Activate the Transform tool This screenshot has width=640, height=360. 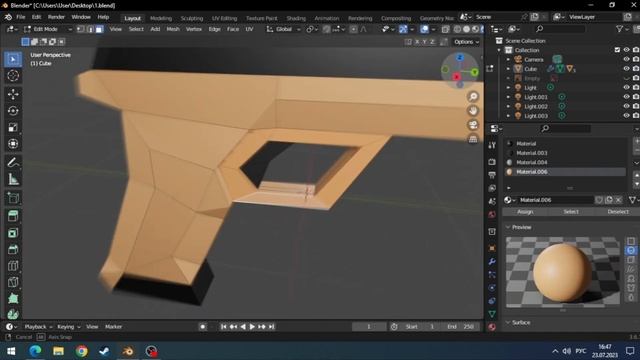click(x=13, y=144)
